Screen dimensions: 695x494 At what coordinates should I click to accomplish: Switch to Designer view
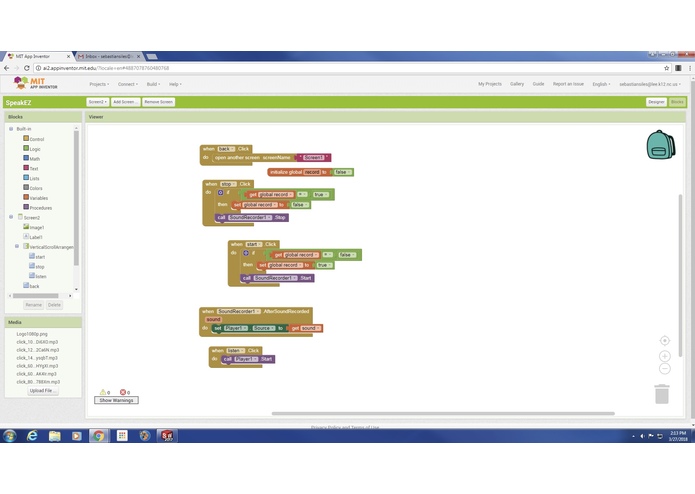click(x=656, y=102)
